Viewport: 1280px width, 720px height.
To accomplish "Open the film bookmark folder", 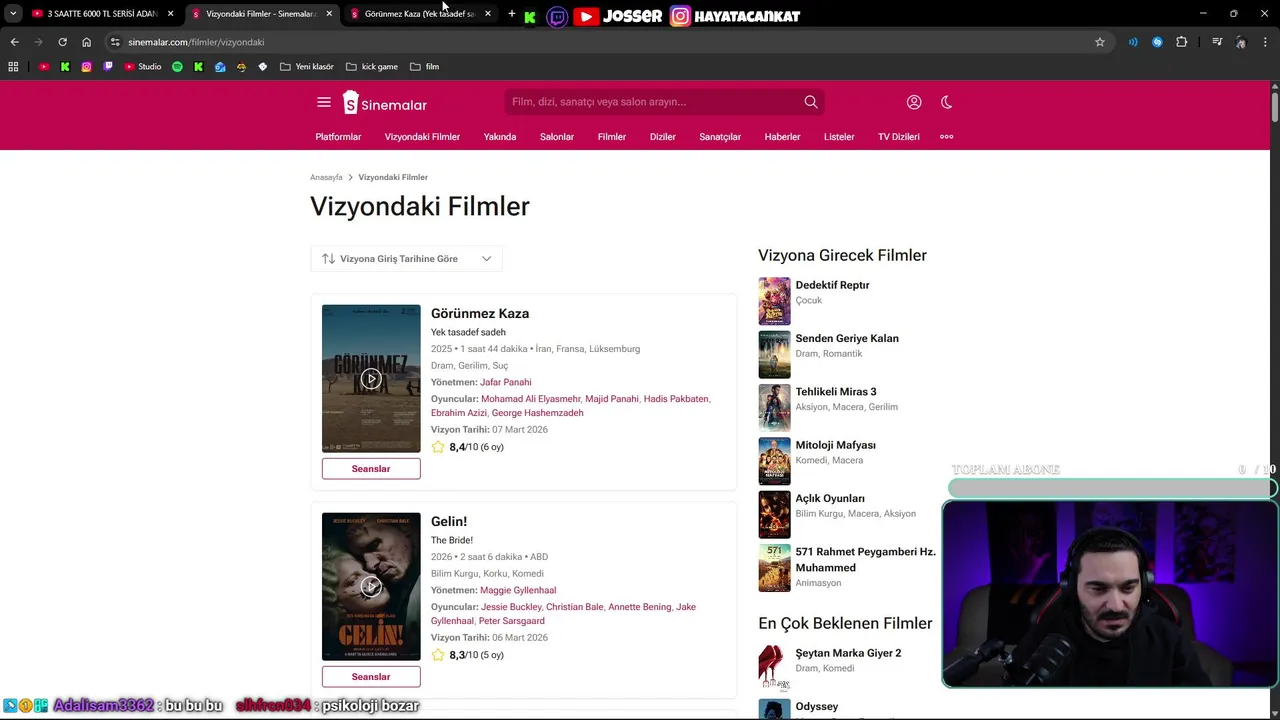I will coord(425,67).
